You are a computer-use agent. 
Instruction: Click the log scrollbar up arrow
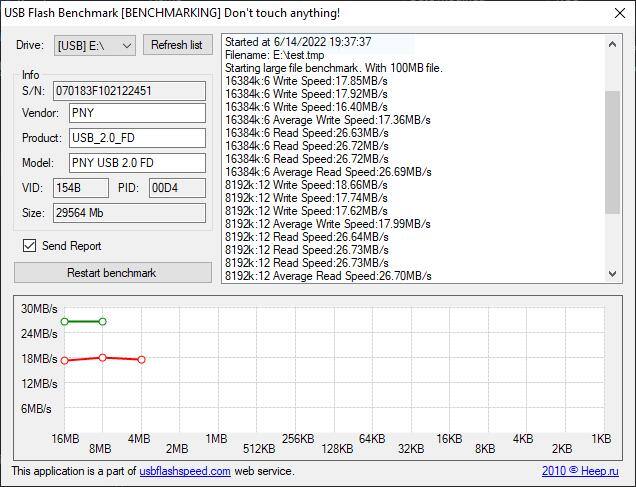[x=613, y=44]
